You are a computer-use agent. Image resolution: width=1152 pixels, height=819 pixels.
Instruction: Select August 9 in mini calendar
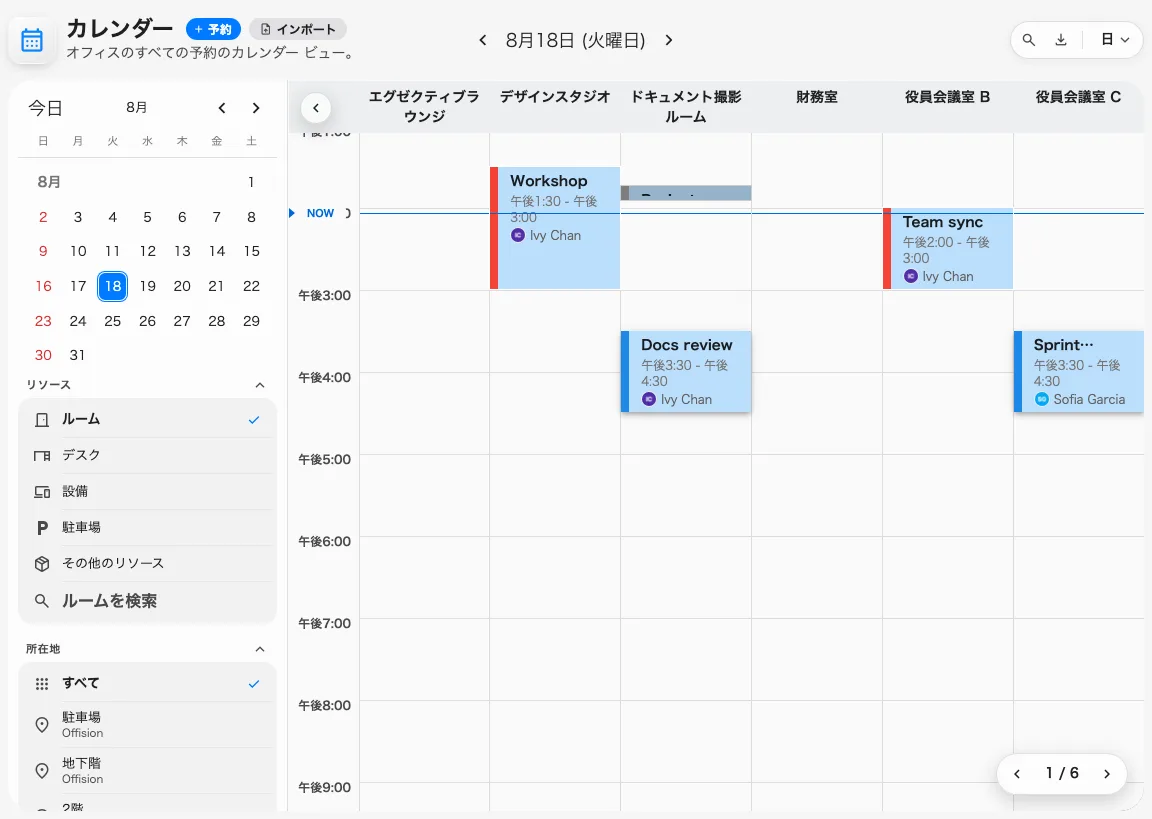(x=43, y=251)
